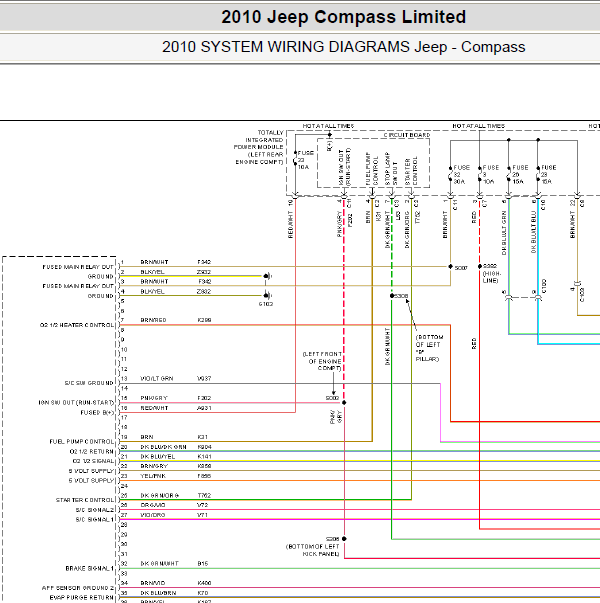Viewport: 600px width, 603px height.
Task: Click the "S/C SIGNAL 1" pin label
Action: (x=95, y=519)
